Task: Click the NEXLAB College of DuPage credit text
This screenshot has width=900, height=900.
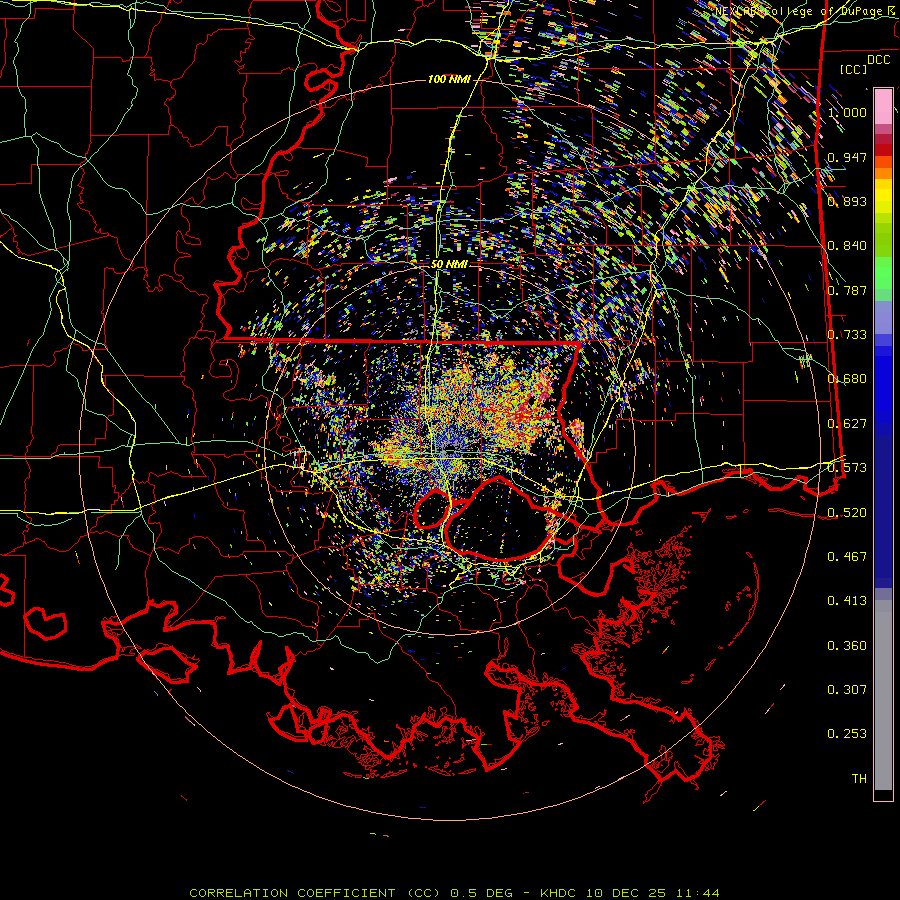Action: tap(804, 11)
